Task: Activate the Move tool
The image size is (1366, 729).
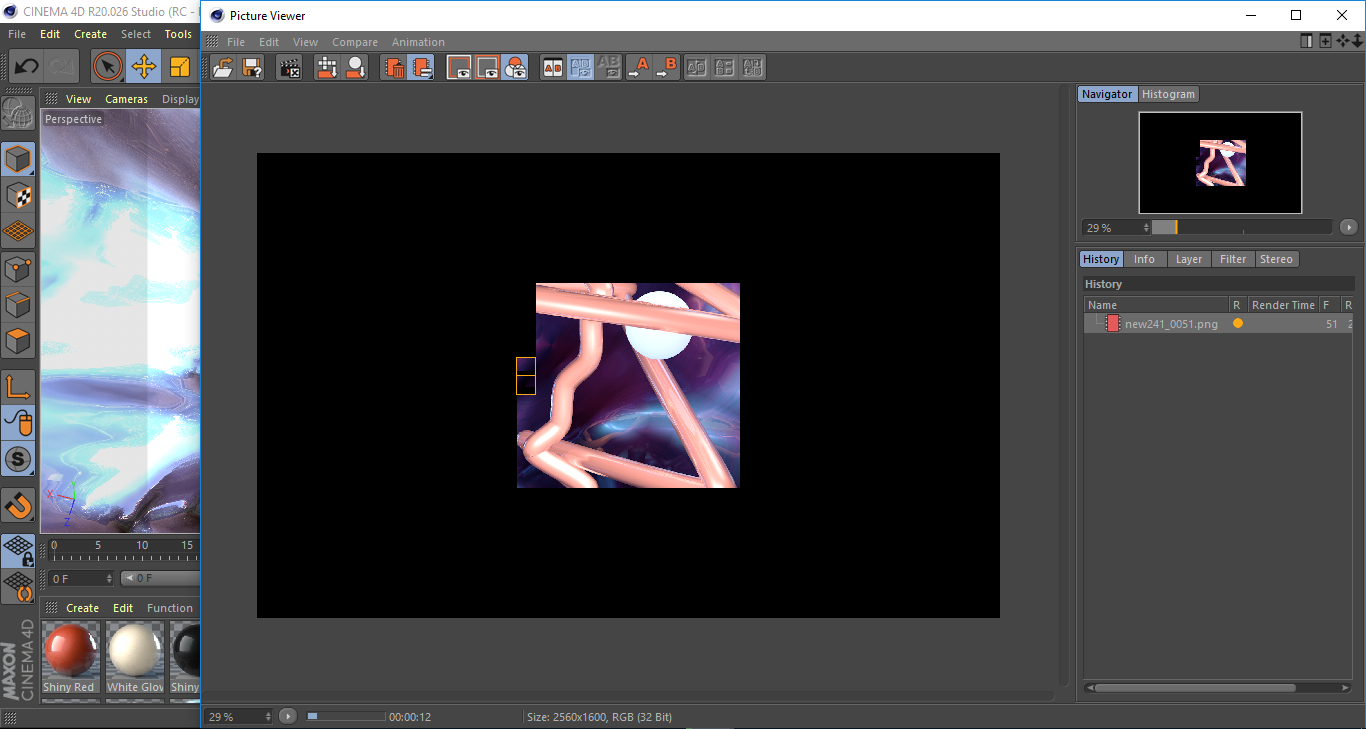Action: [144, 67]
